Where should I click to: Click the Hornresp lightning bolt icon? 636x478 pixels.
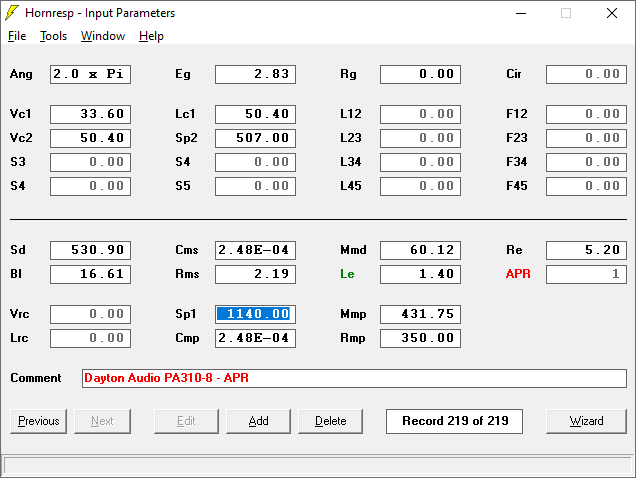pyautogui.click(x=12, y=13)
